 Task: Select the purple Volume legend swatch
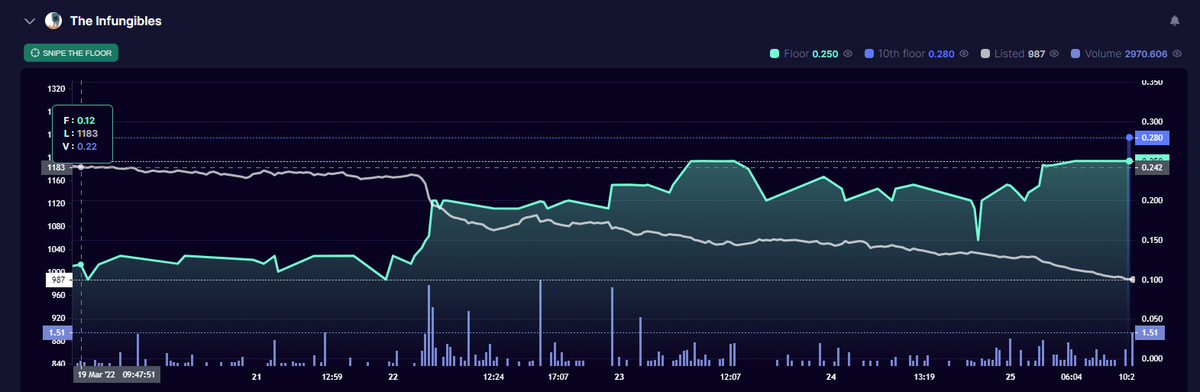(x=1075, y=53)
